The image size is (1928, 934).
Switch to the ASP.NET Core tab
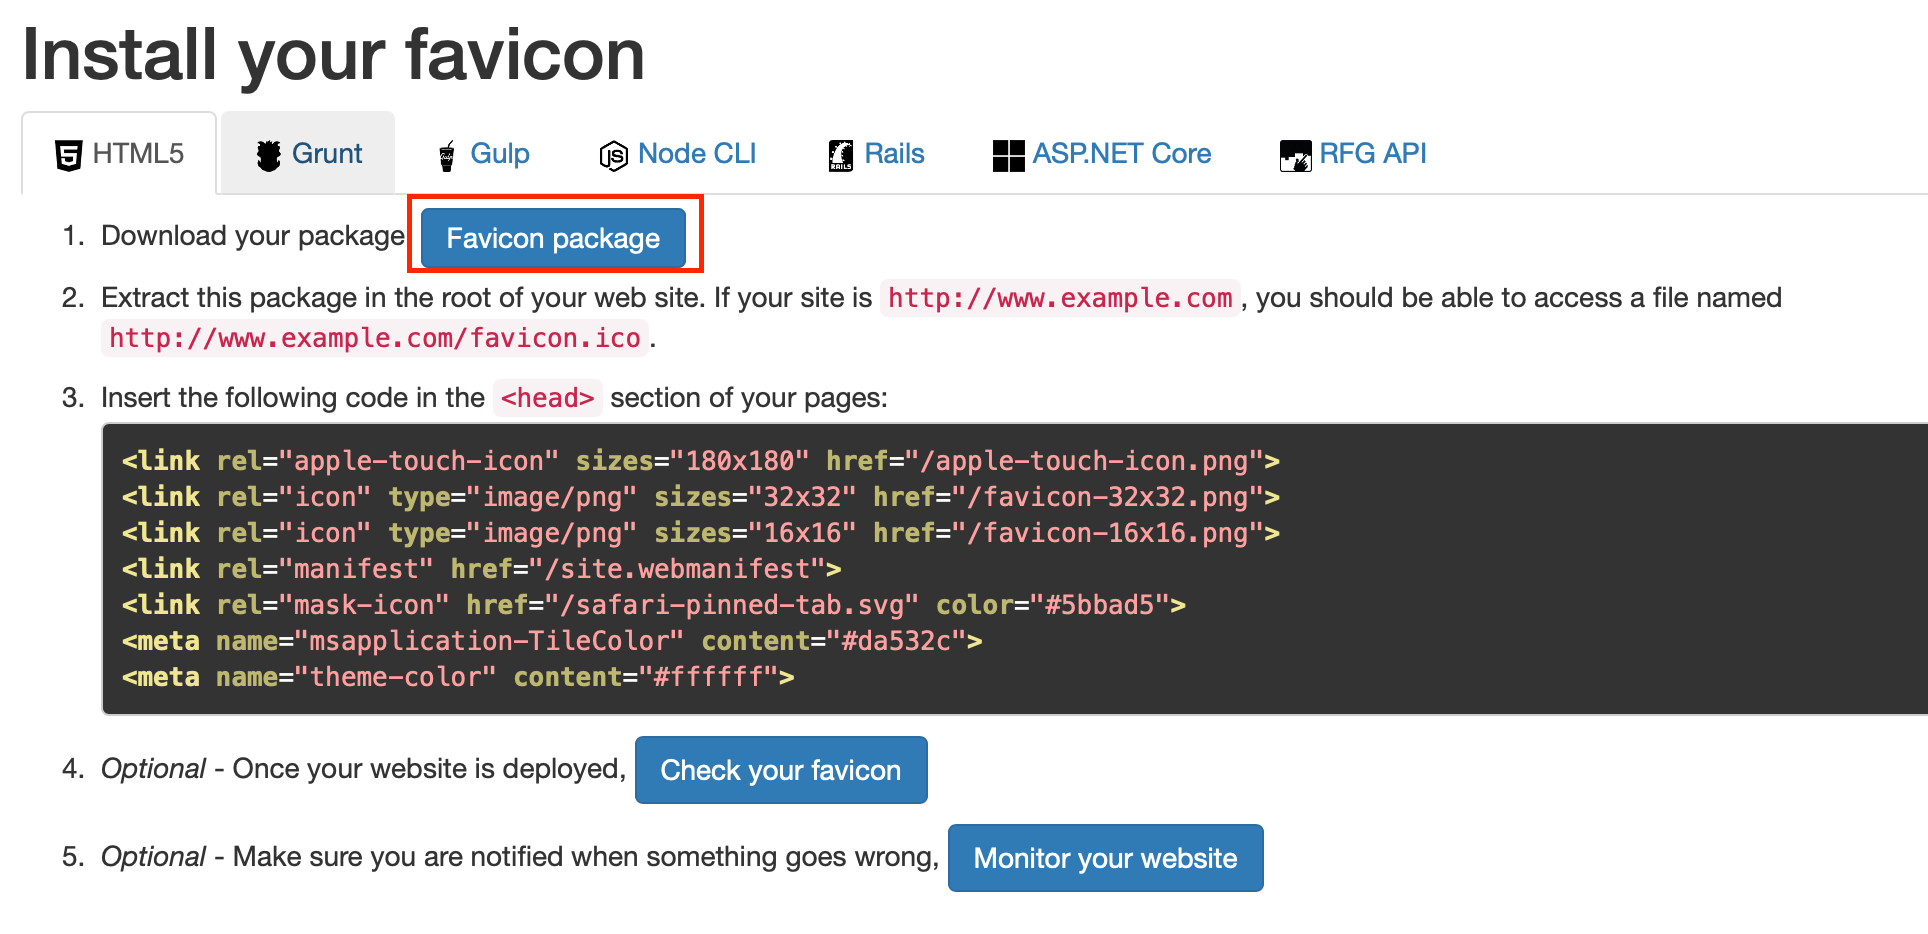pyautogui.click(x=1101, y=153)
